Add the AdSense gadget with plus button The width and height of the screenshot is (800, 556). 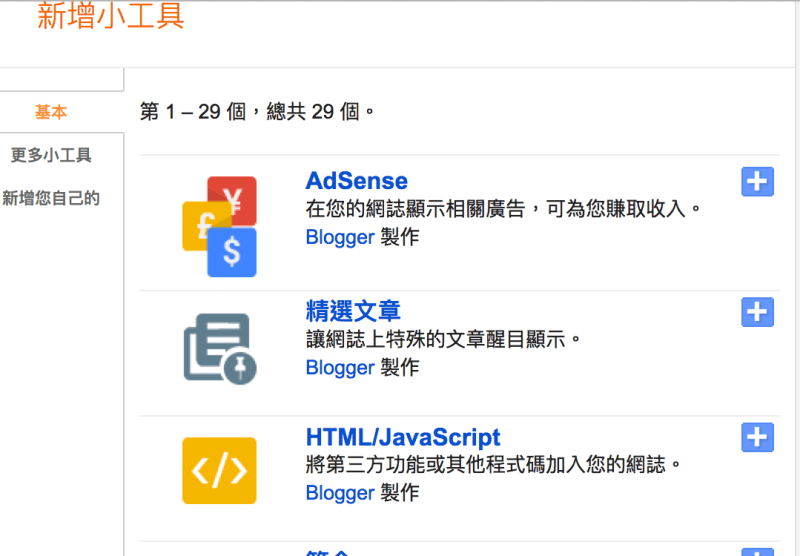(757, 182)
